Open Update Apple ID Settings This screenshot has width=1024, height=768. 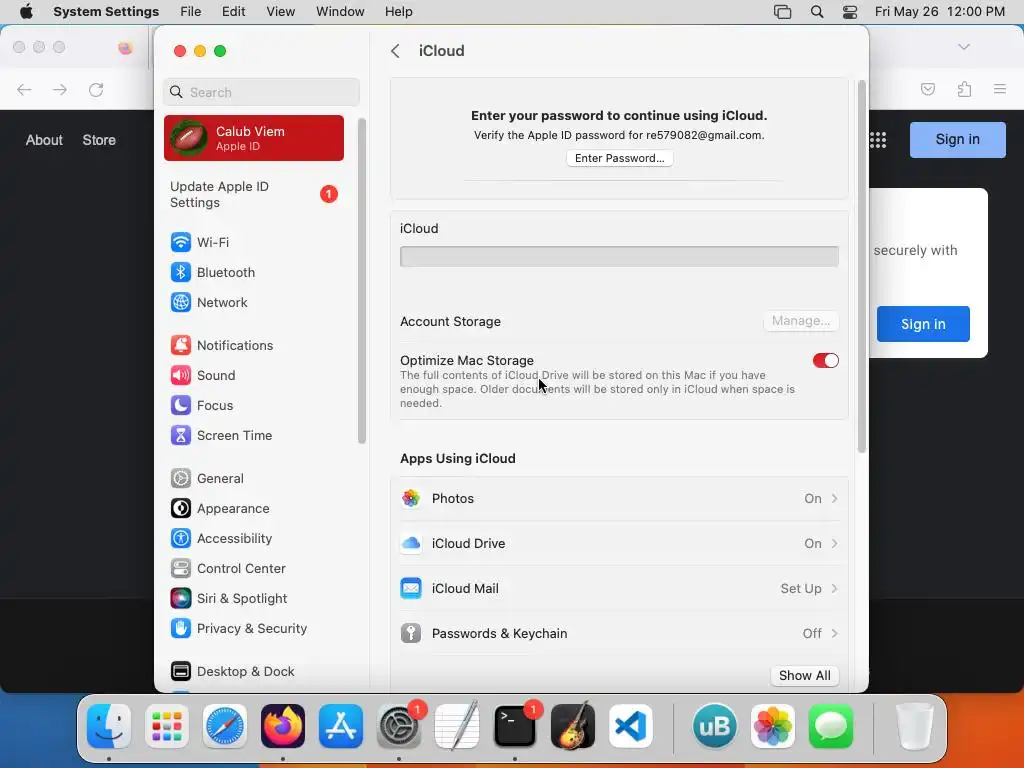(254, 195)
